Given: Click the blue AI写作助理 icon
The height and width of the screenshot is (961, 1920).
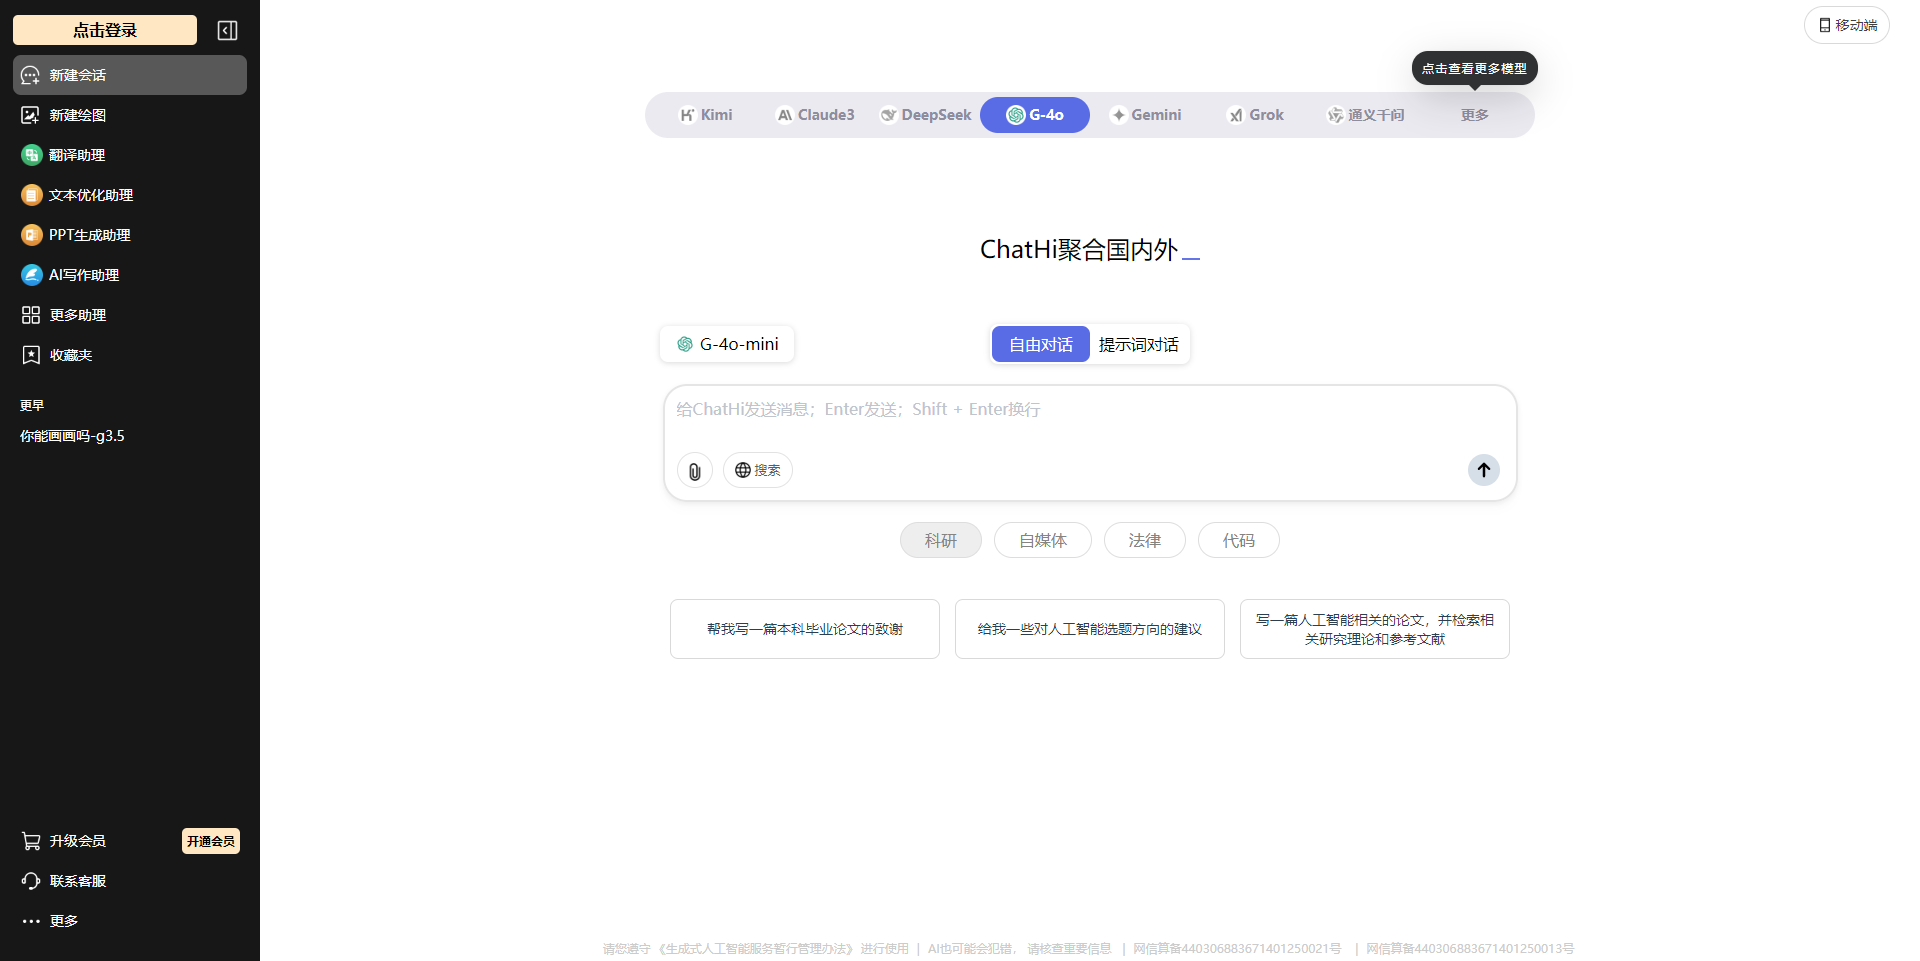Looking at the screenshot, I should 31,275.
